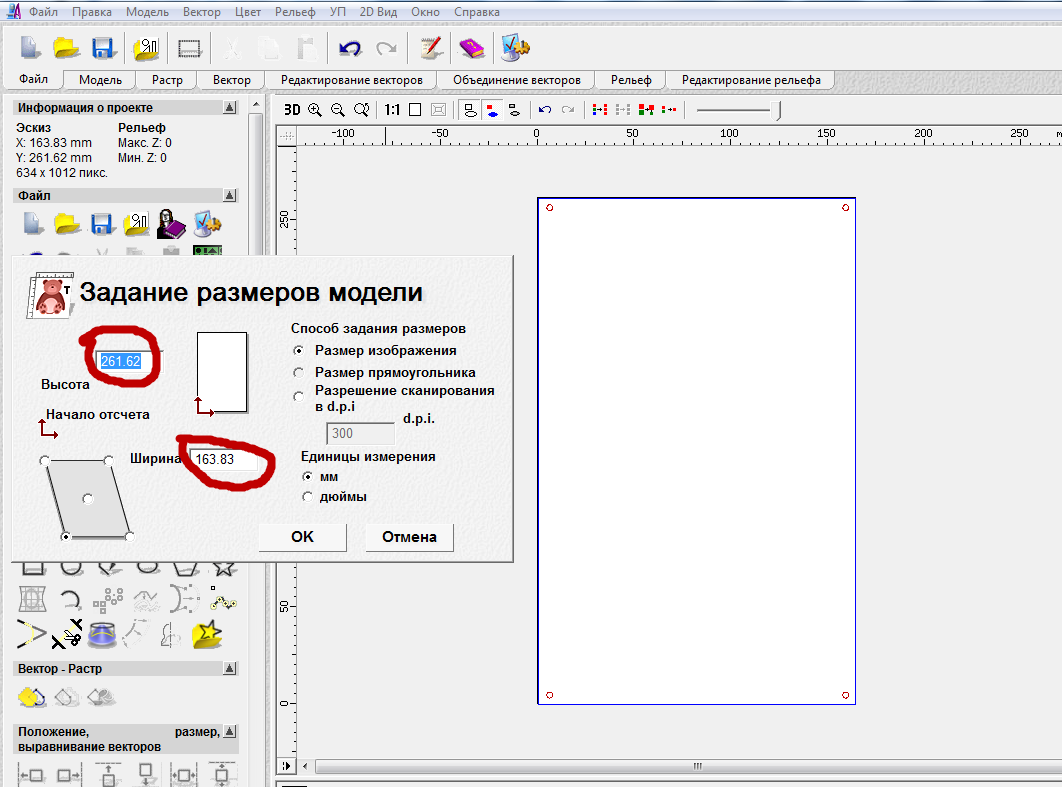Viewport: 1062px width, 787px height.
Task: Open the yellow star vector library folder icon
Action: pos(207,635)
